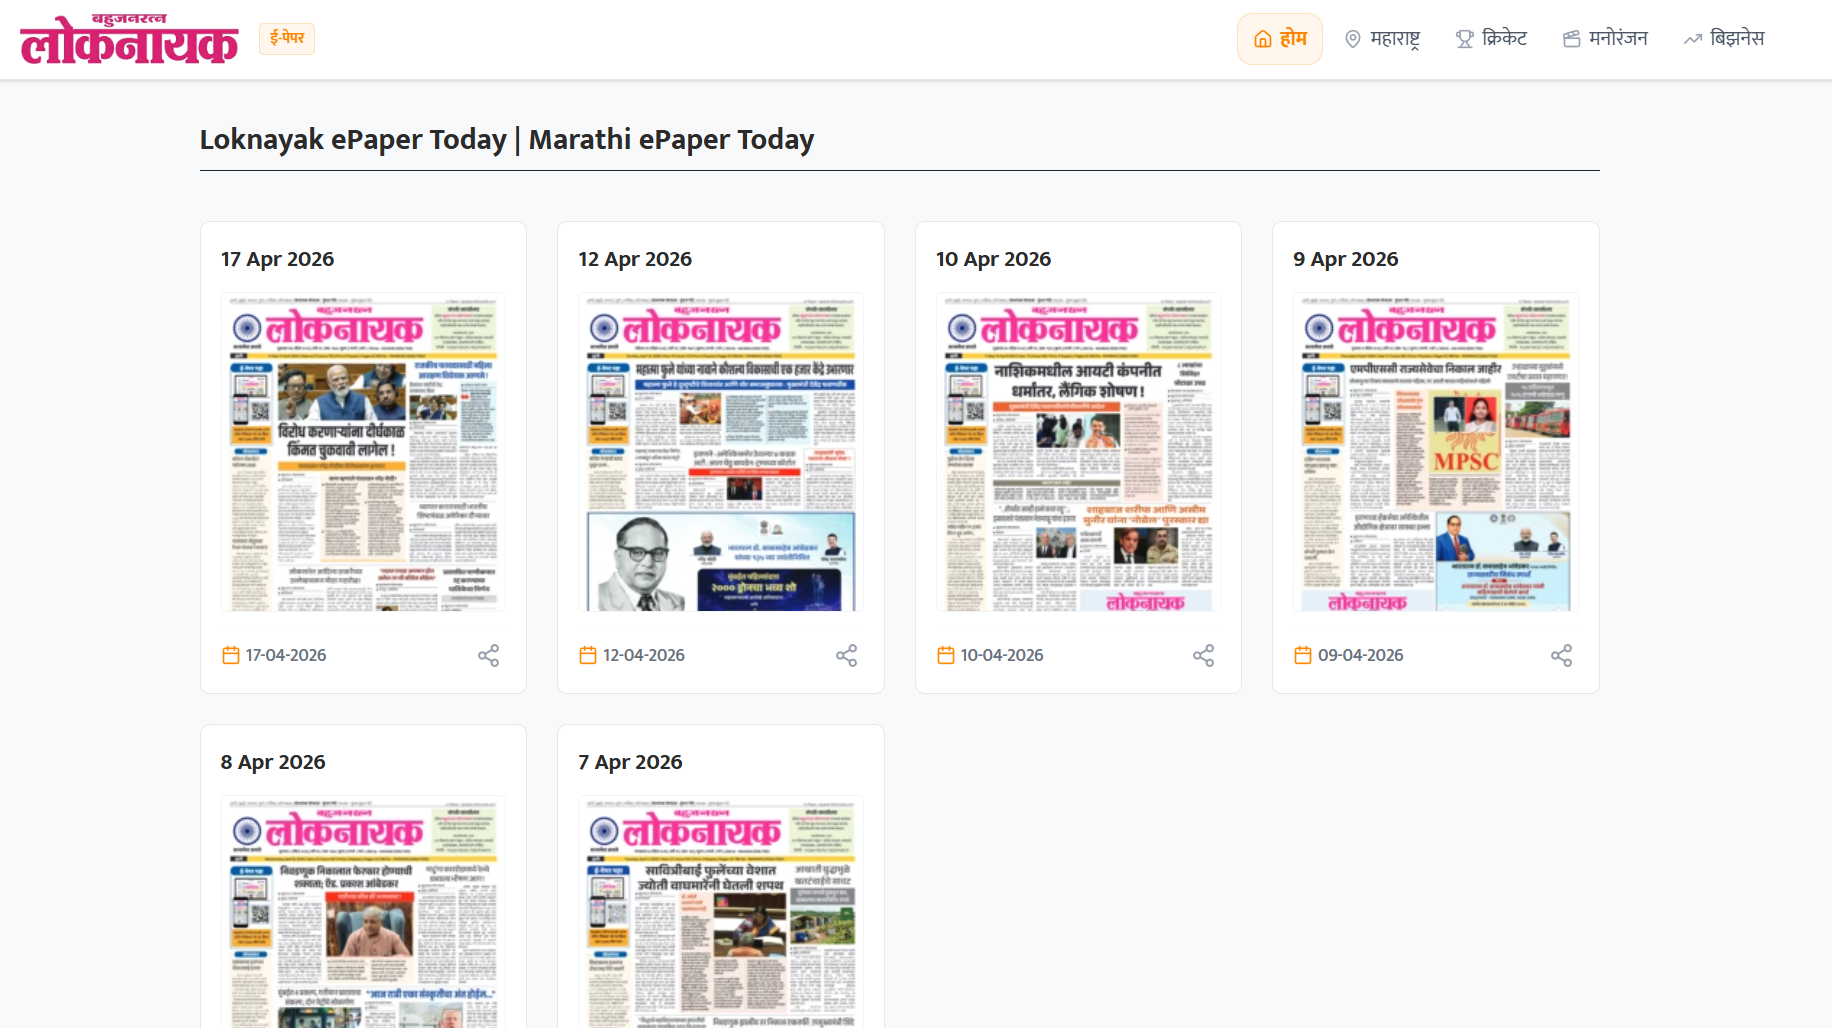Open बिझनेस menu item
The width and height of the screenshot is (1832, 1028).
click(x=1724, y=39)
